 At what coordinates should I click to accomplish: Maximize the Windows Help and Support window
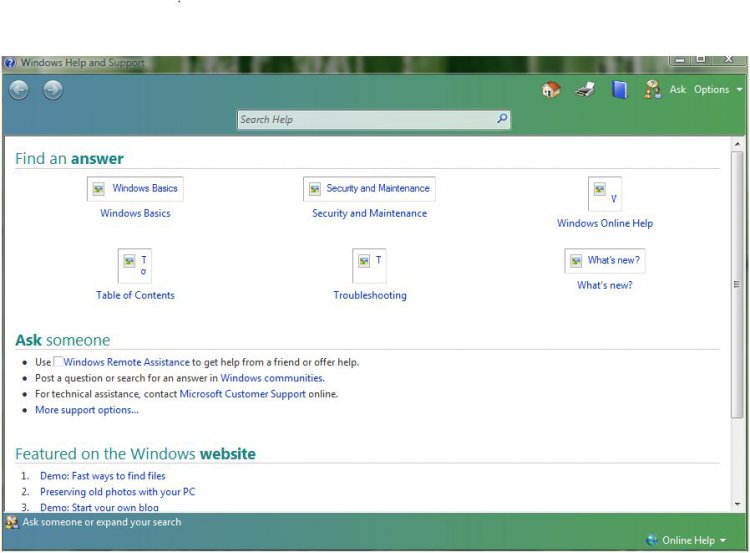(x=701, y=59)
